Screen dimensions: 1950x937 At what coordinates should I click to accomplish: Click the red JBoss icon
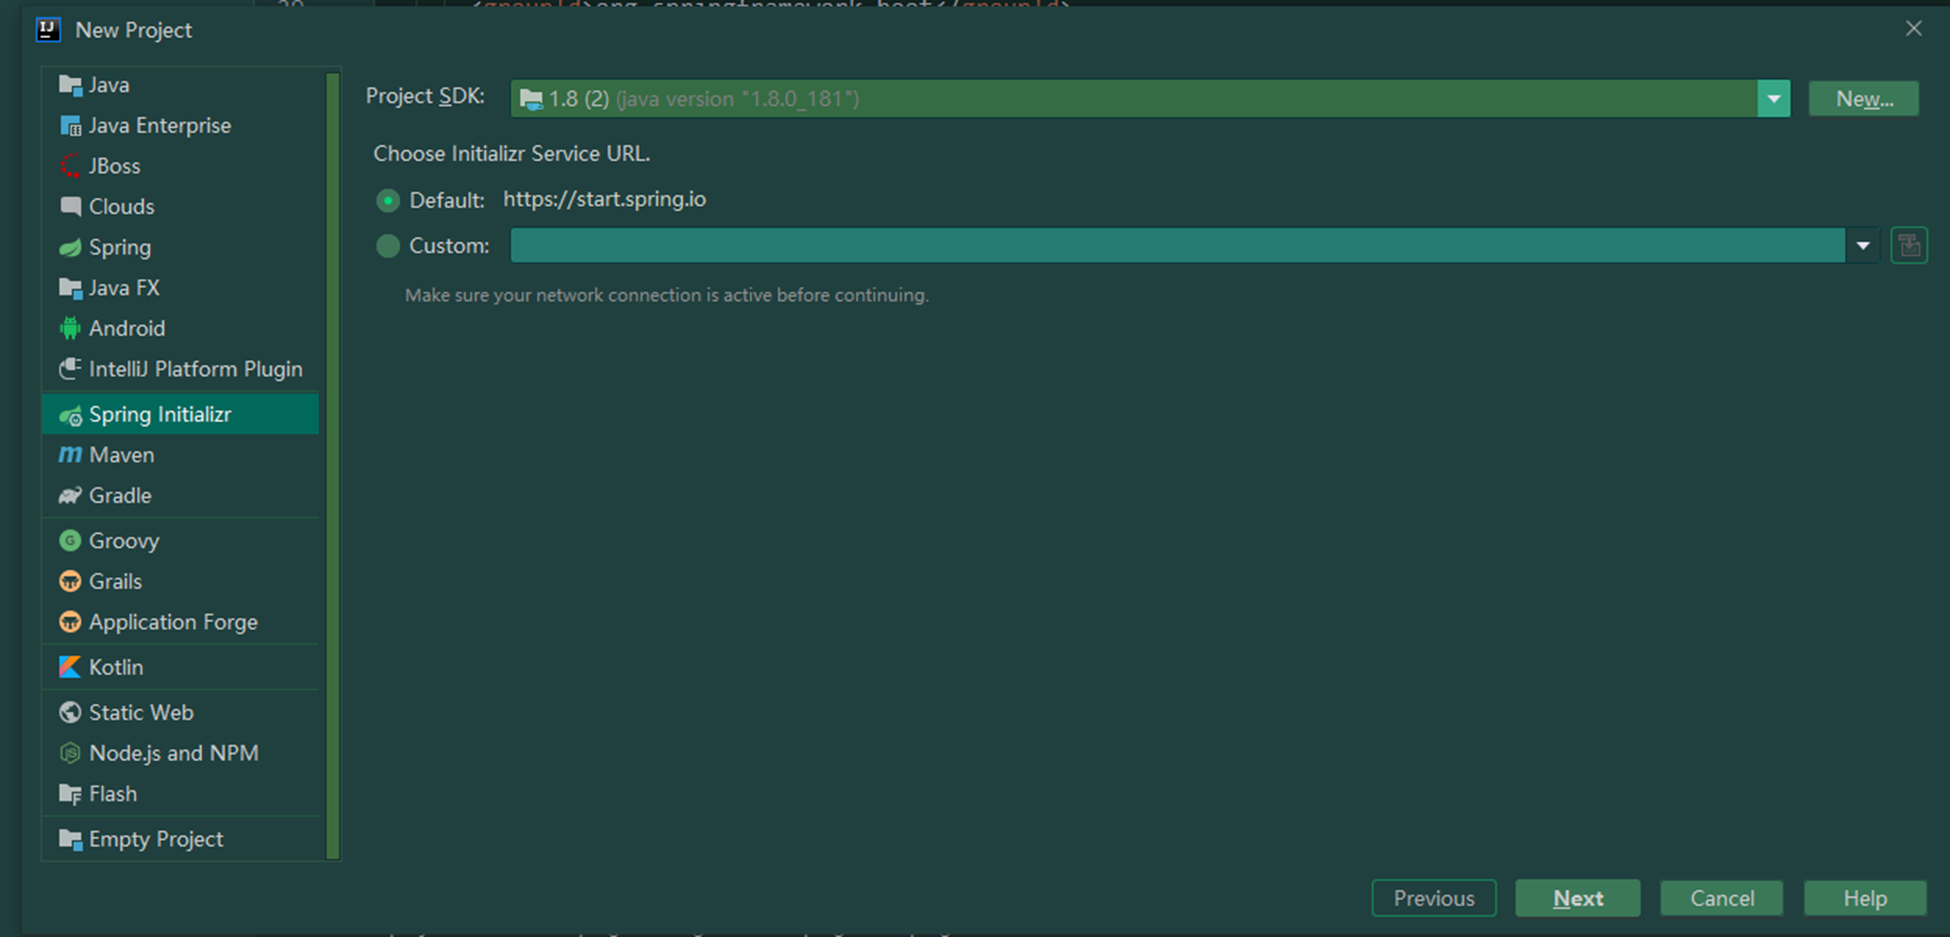coord(70,166)
